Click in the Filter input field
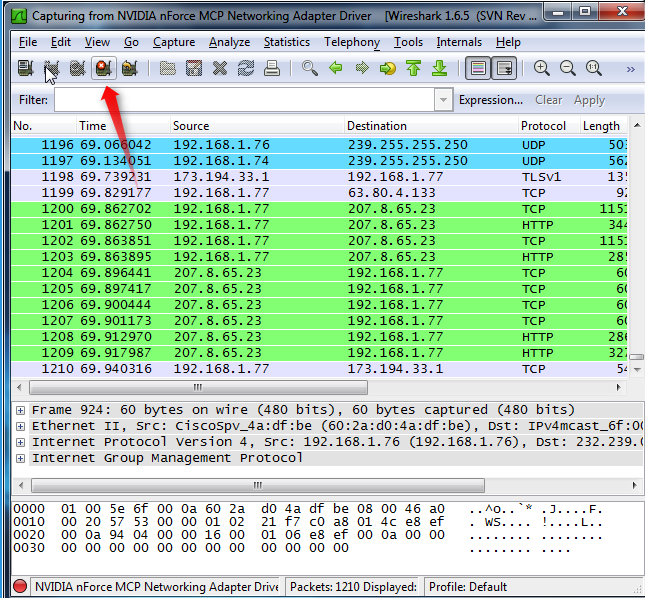The width and height of the screenshot is (645, 598). pyautogui.click(x=244, y=100)
